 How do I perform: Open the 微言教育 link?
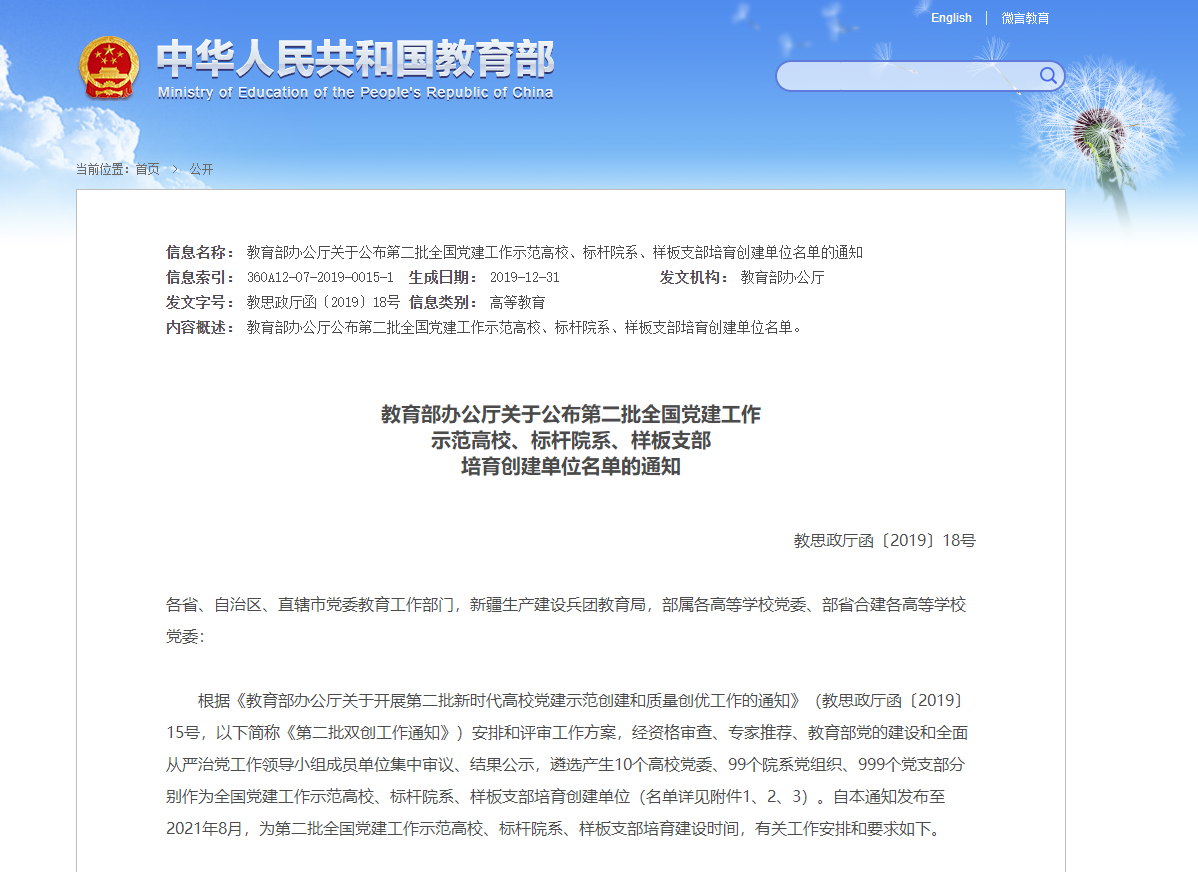(x=1025, y=18)
